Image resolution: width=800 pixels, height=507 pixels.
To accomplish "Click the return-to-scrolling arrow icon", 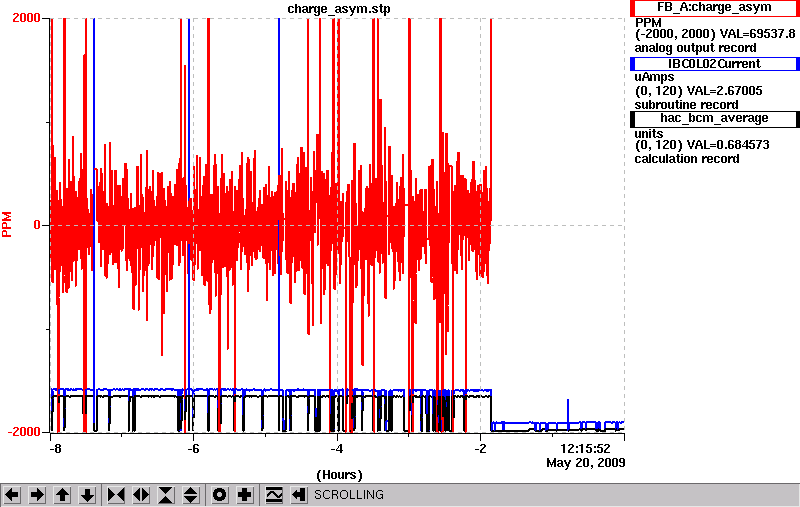I will (x=298, y=495).
